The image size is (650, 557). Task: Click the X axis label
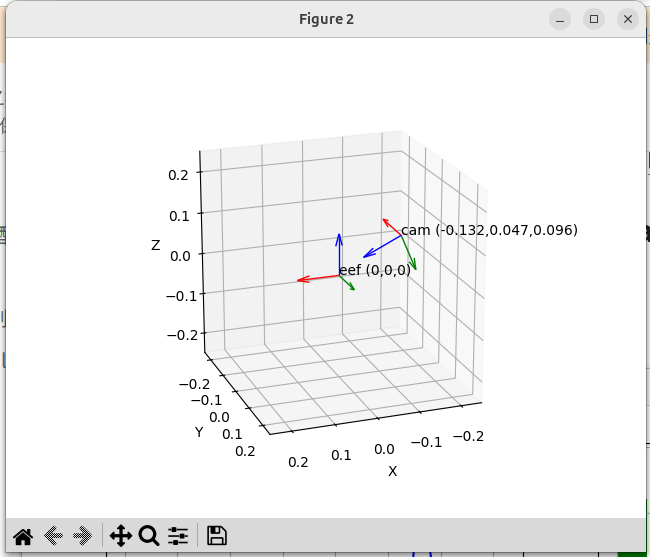(392, 470)
